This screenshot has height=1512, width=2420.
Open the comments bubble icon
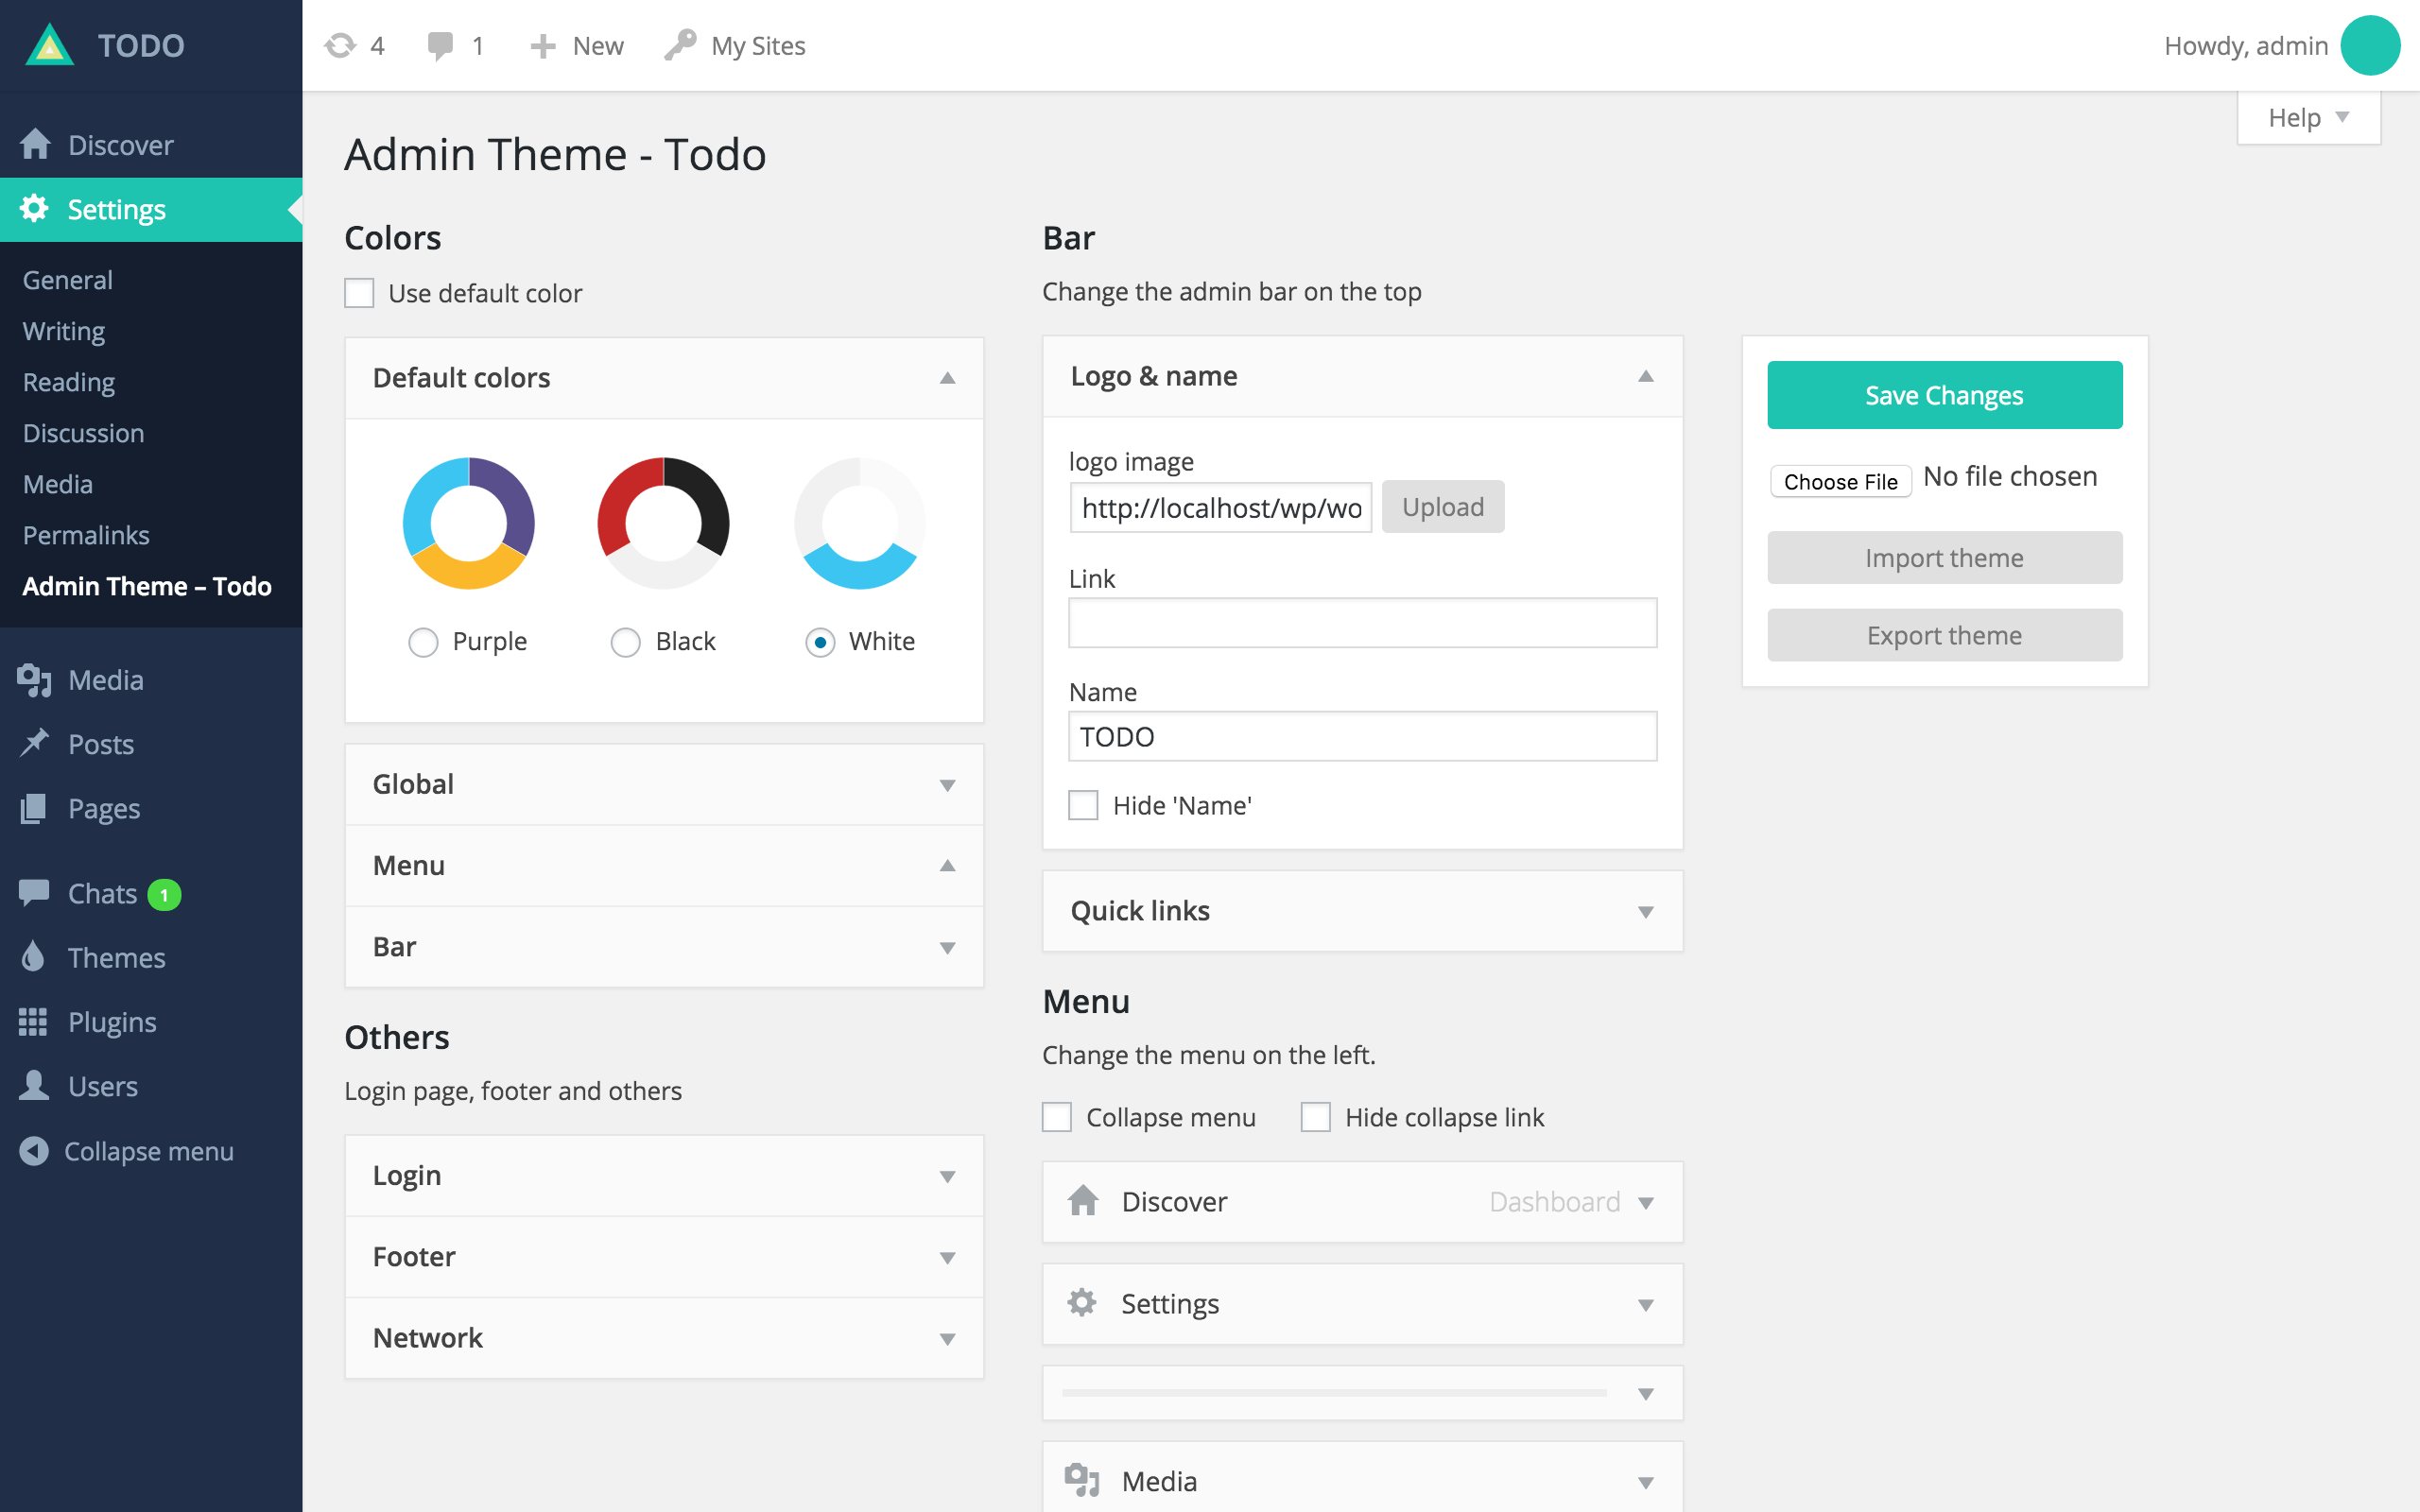440,46
